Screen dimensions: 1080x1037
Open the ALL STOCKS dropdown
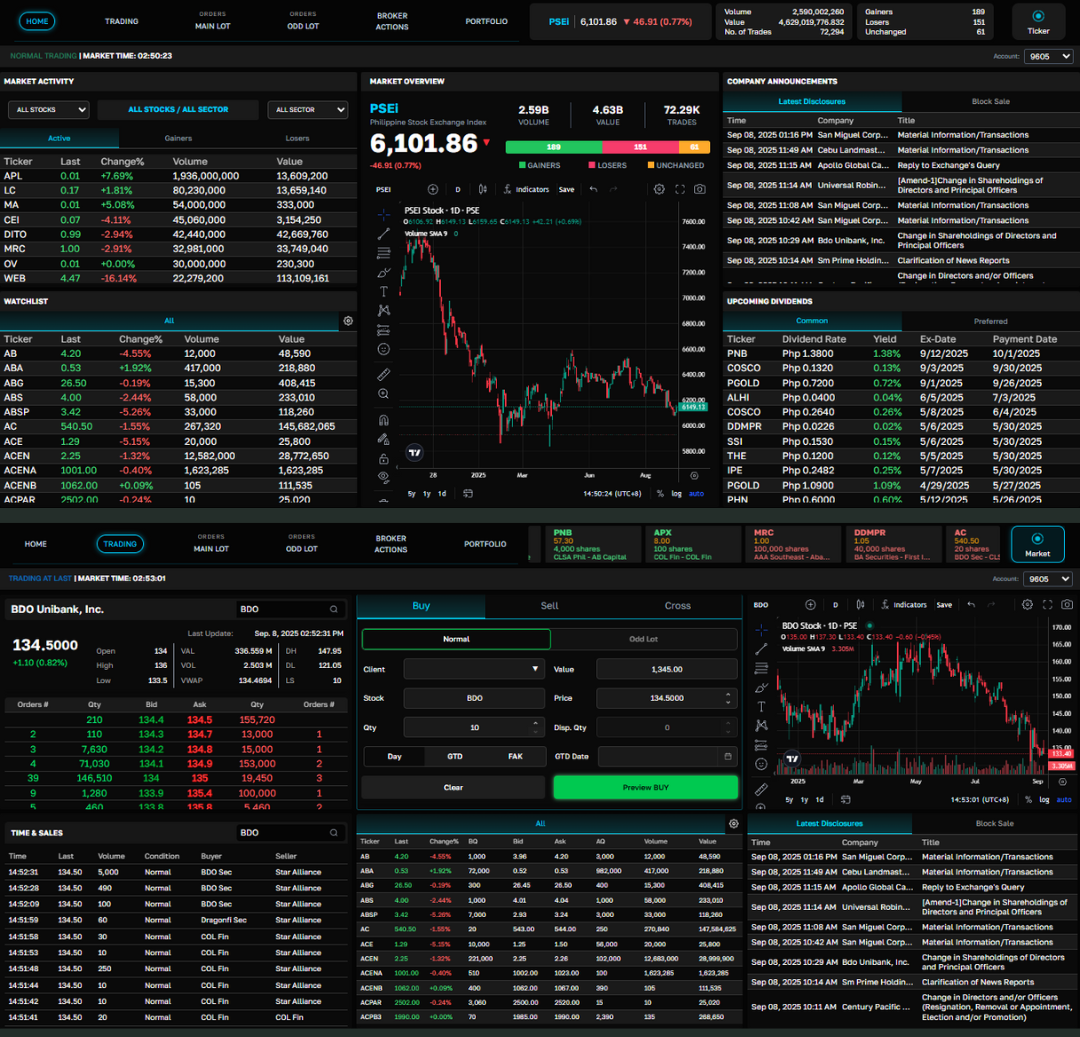point(48,110)
